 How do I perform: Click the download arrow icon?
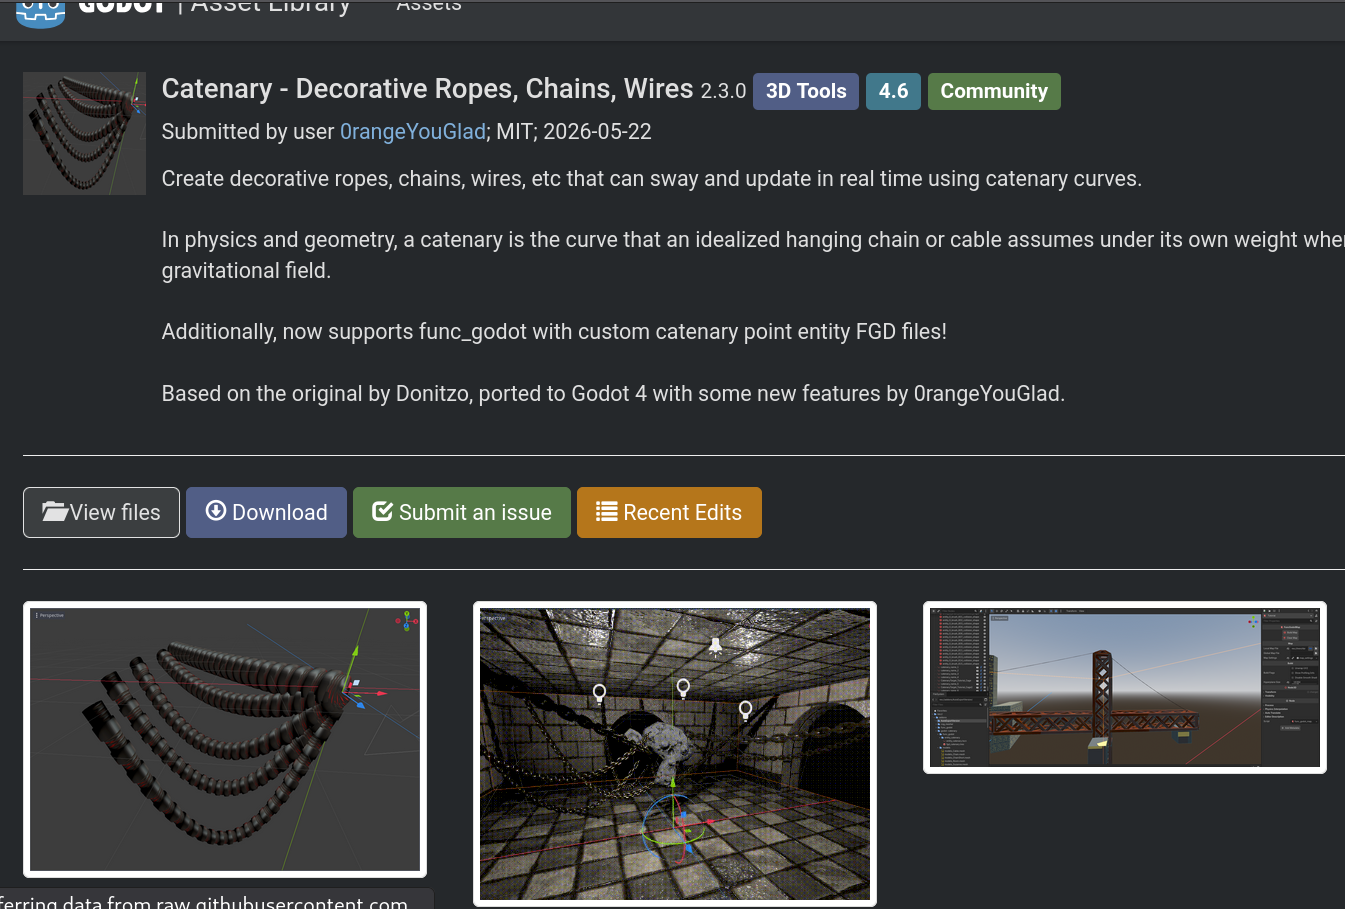point(216,511)
